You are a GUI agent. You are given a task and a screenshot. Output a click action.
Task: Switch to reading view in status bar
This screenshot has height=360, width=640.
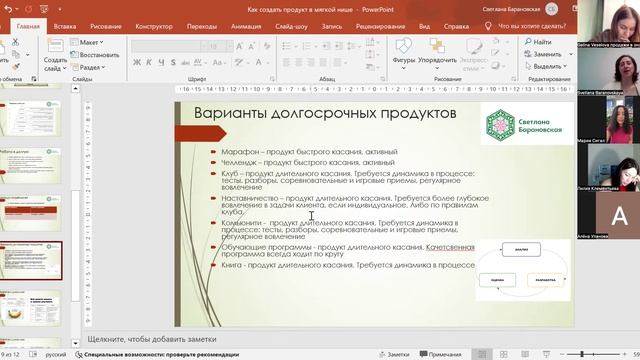pyautogui.click(x=525, y=354)
